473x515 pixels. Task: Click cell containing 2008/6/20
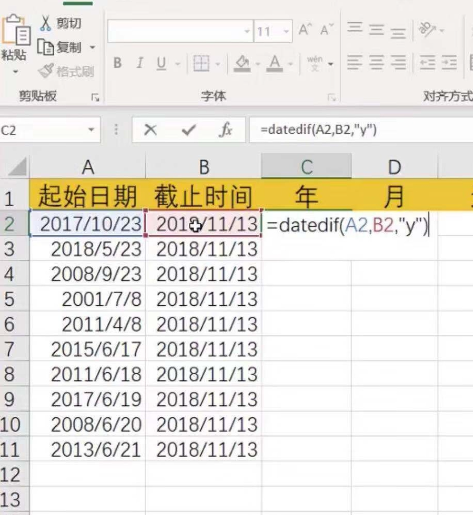pos(88,424)
